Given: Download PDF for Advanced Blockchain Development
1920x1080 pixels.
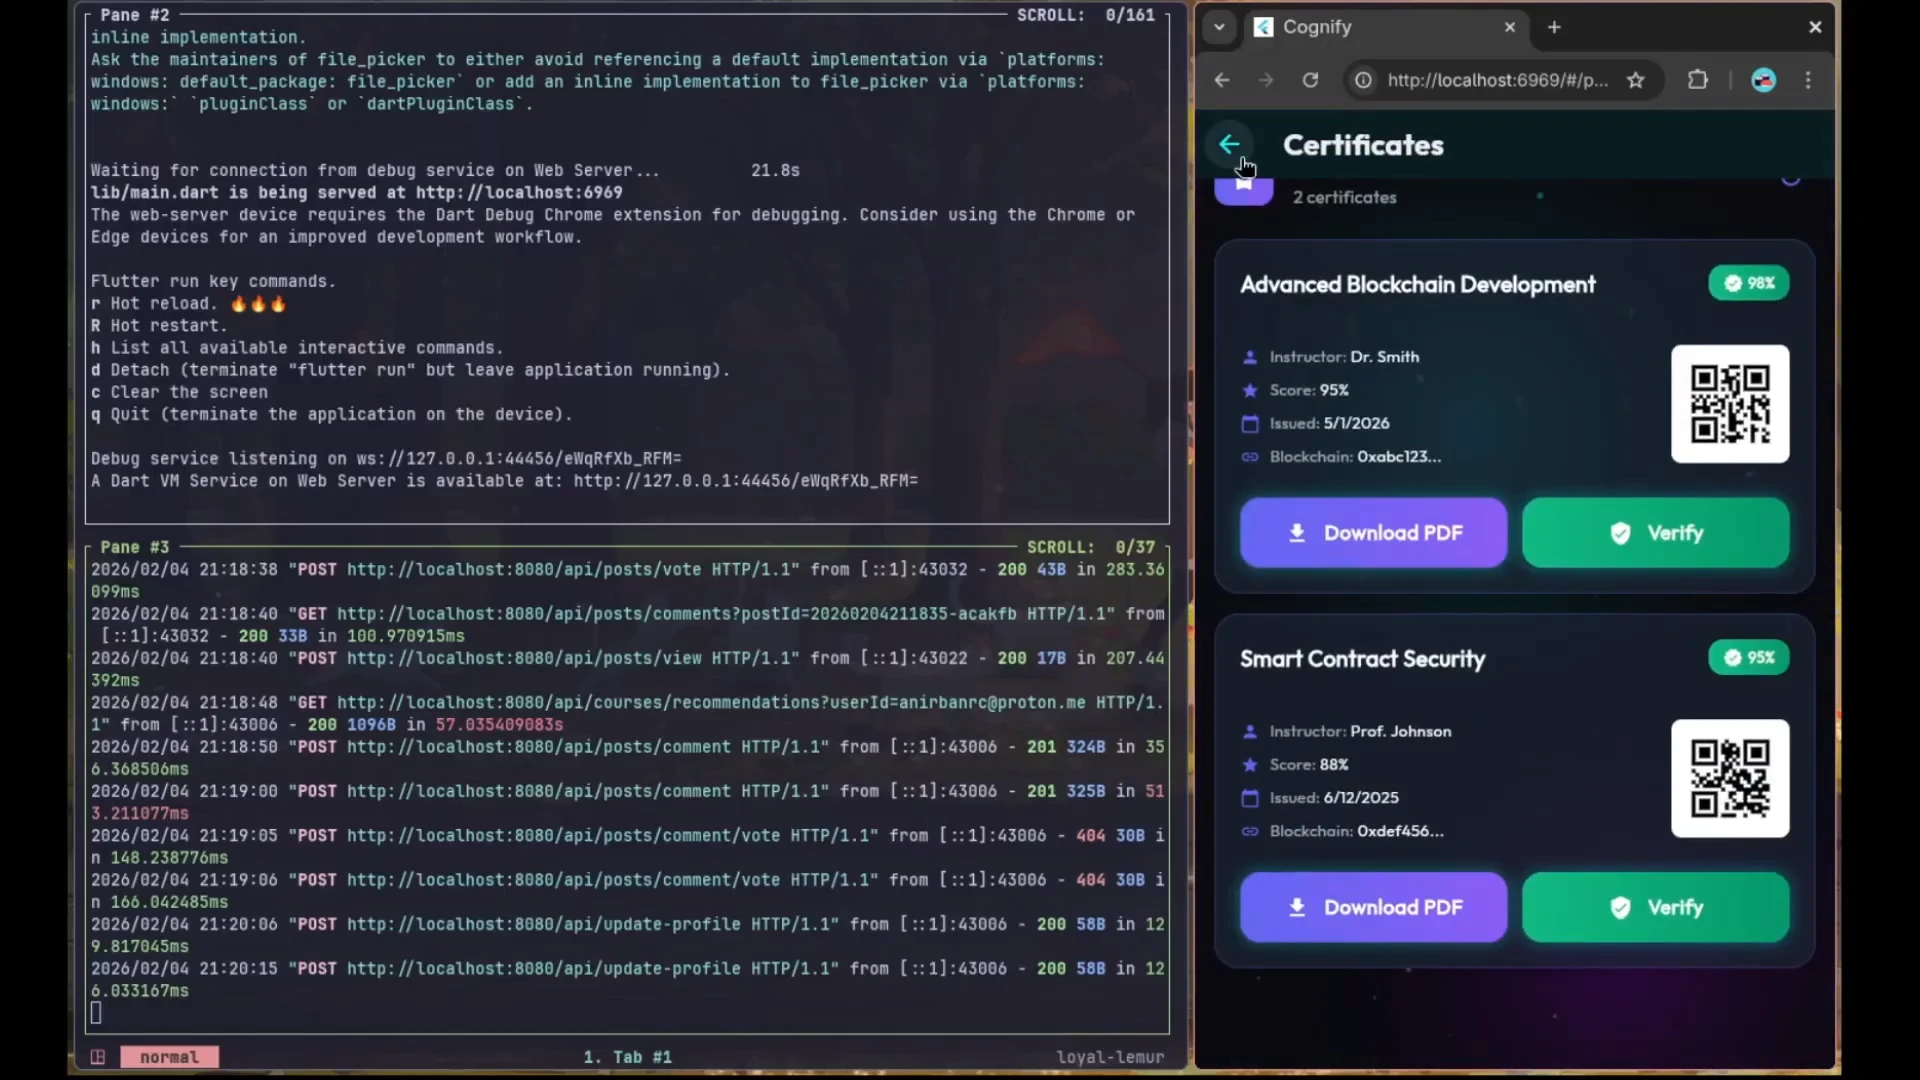Looking at the screenshot, I should click(x=1374, y=533).
